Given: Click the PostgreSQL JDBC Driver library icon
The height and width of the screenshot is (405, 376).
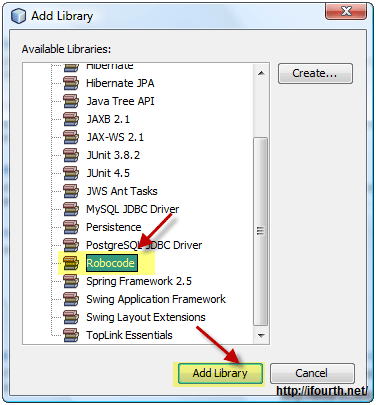Looking at the screenshot, I should pos(71,245).
